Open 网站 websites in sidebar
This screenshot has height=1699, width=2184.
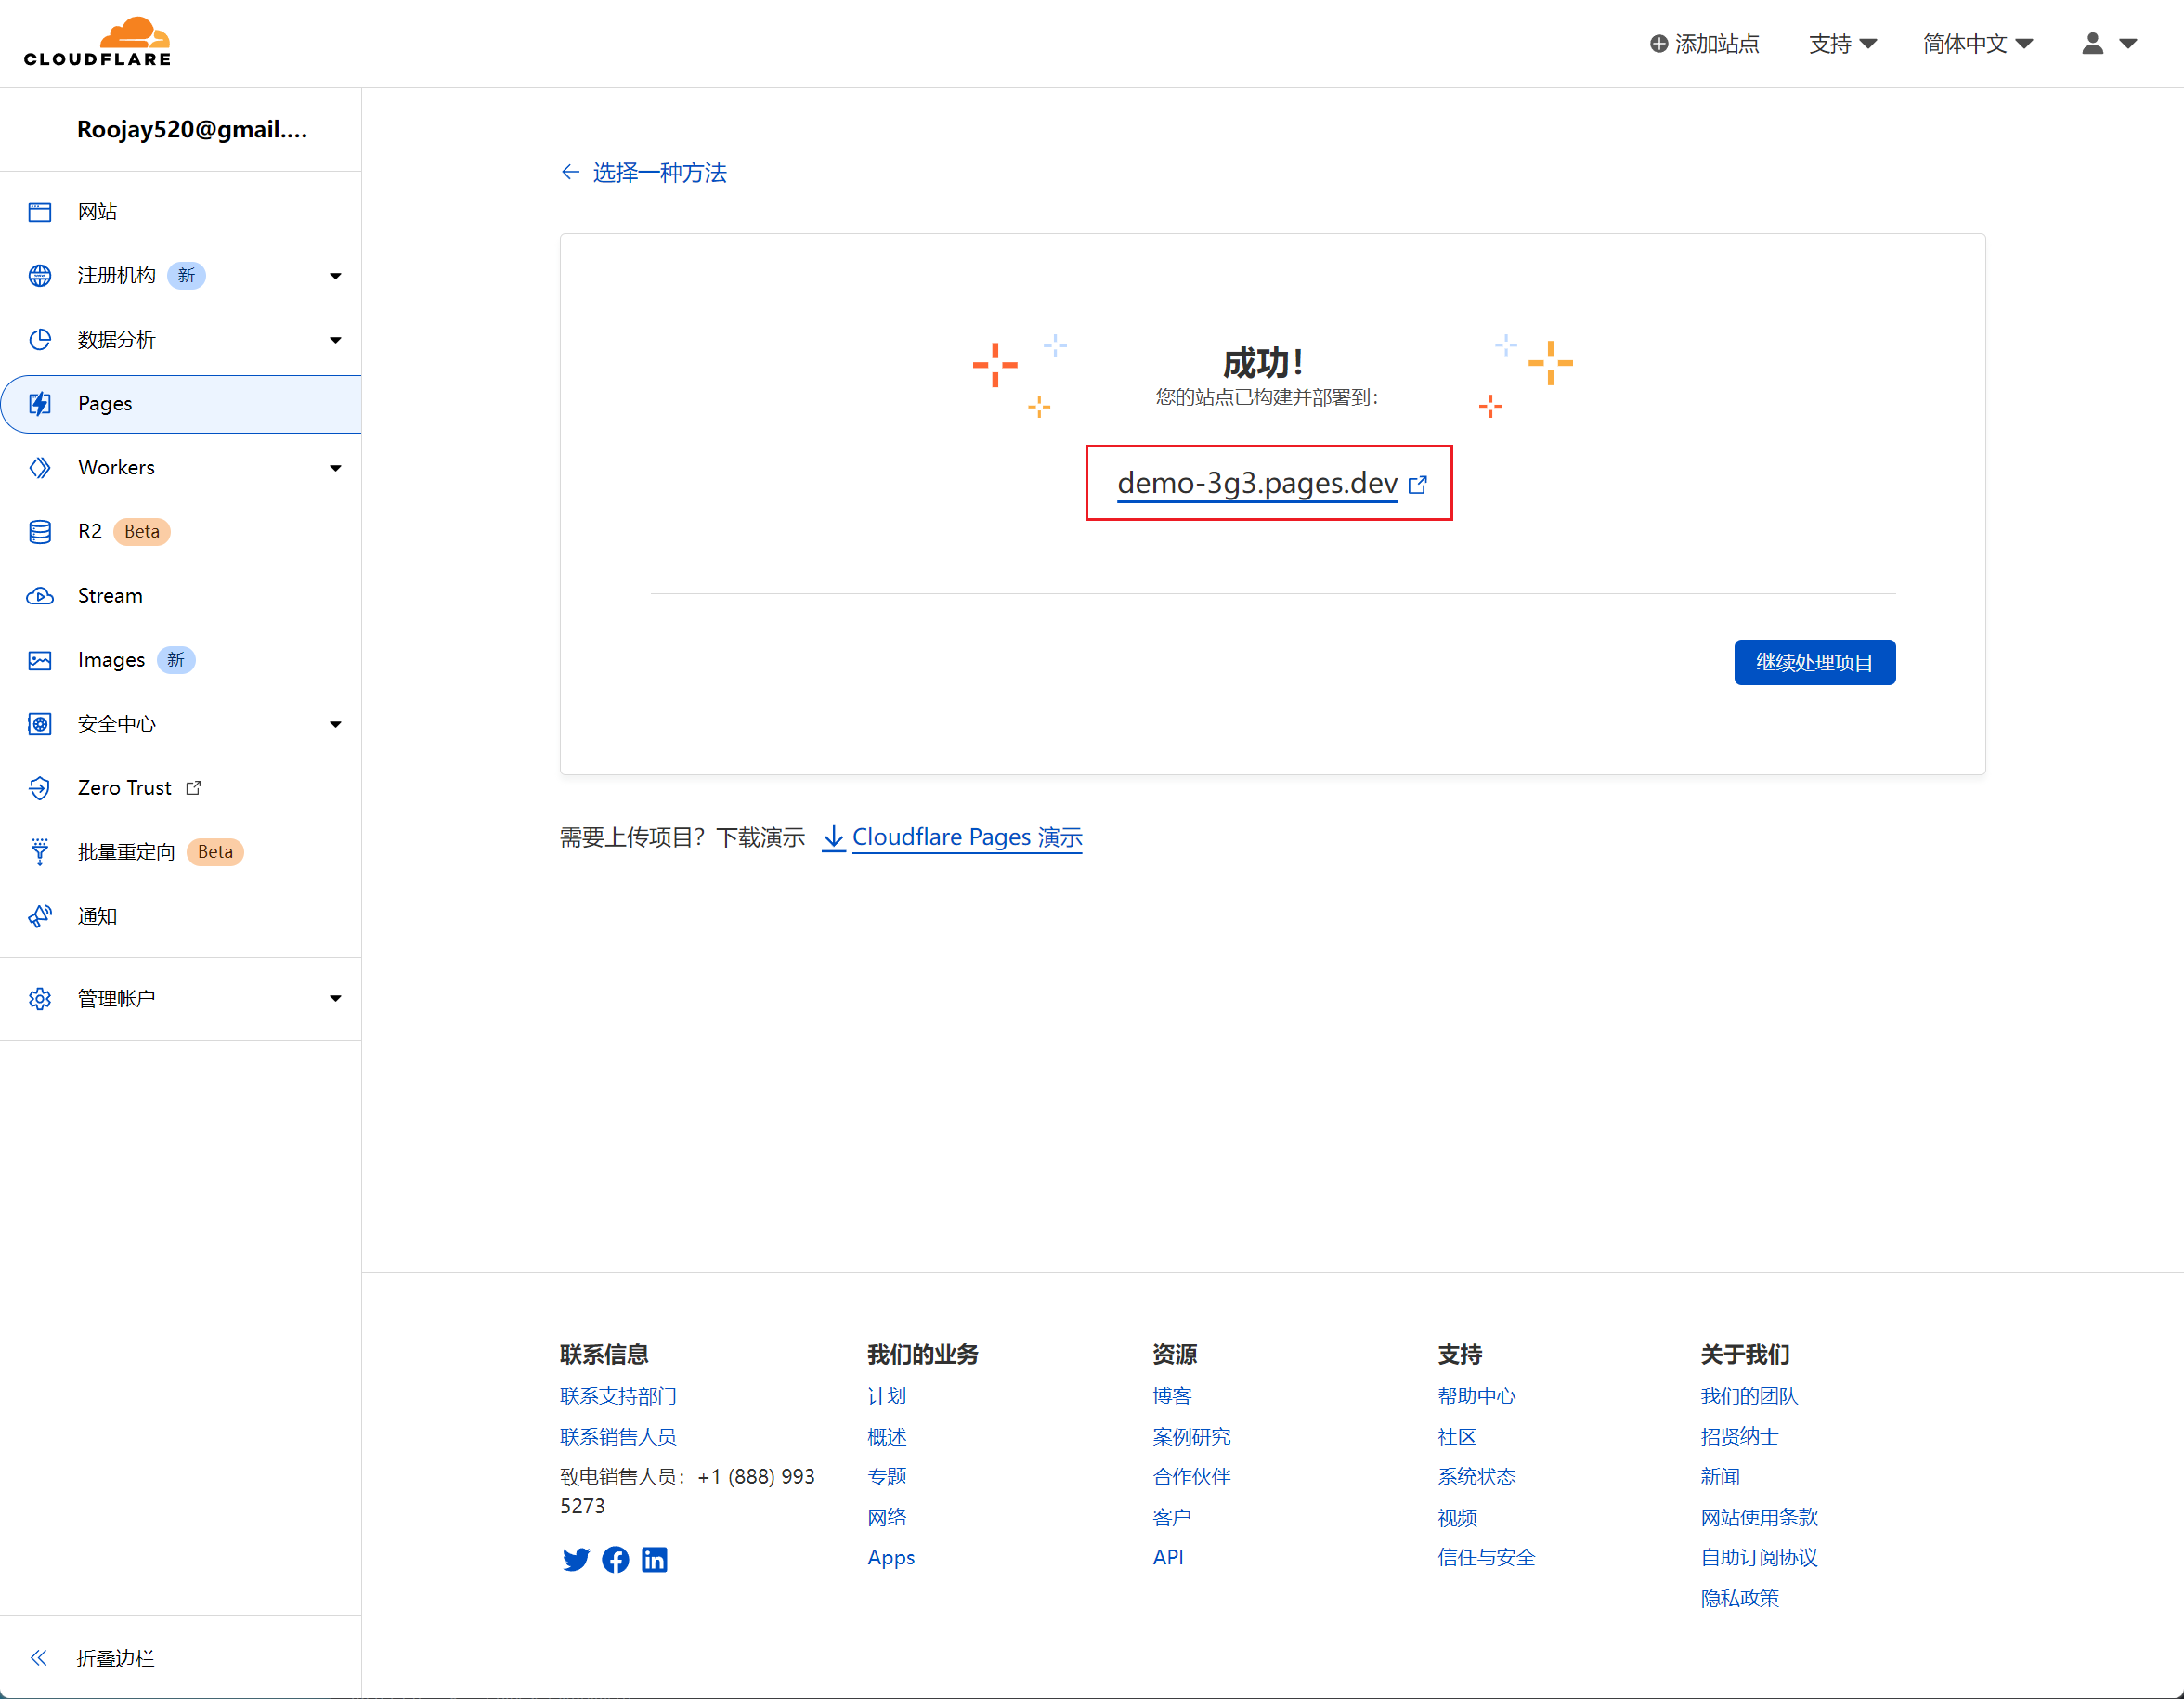click(x=97, y=211)
